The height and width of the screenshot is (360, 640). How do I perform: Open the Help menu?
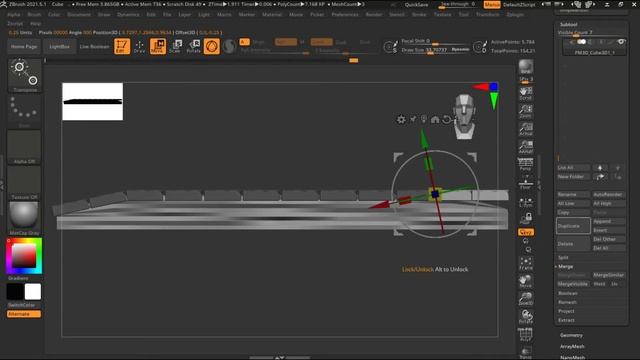coord(36,24)
